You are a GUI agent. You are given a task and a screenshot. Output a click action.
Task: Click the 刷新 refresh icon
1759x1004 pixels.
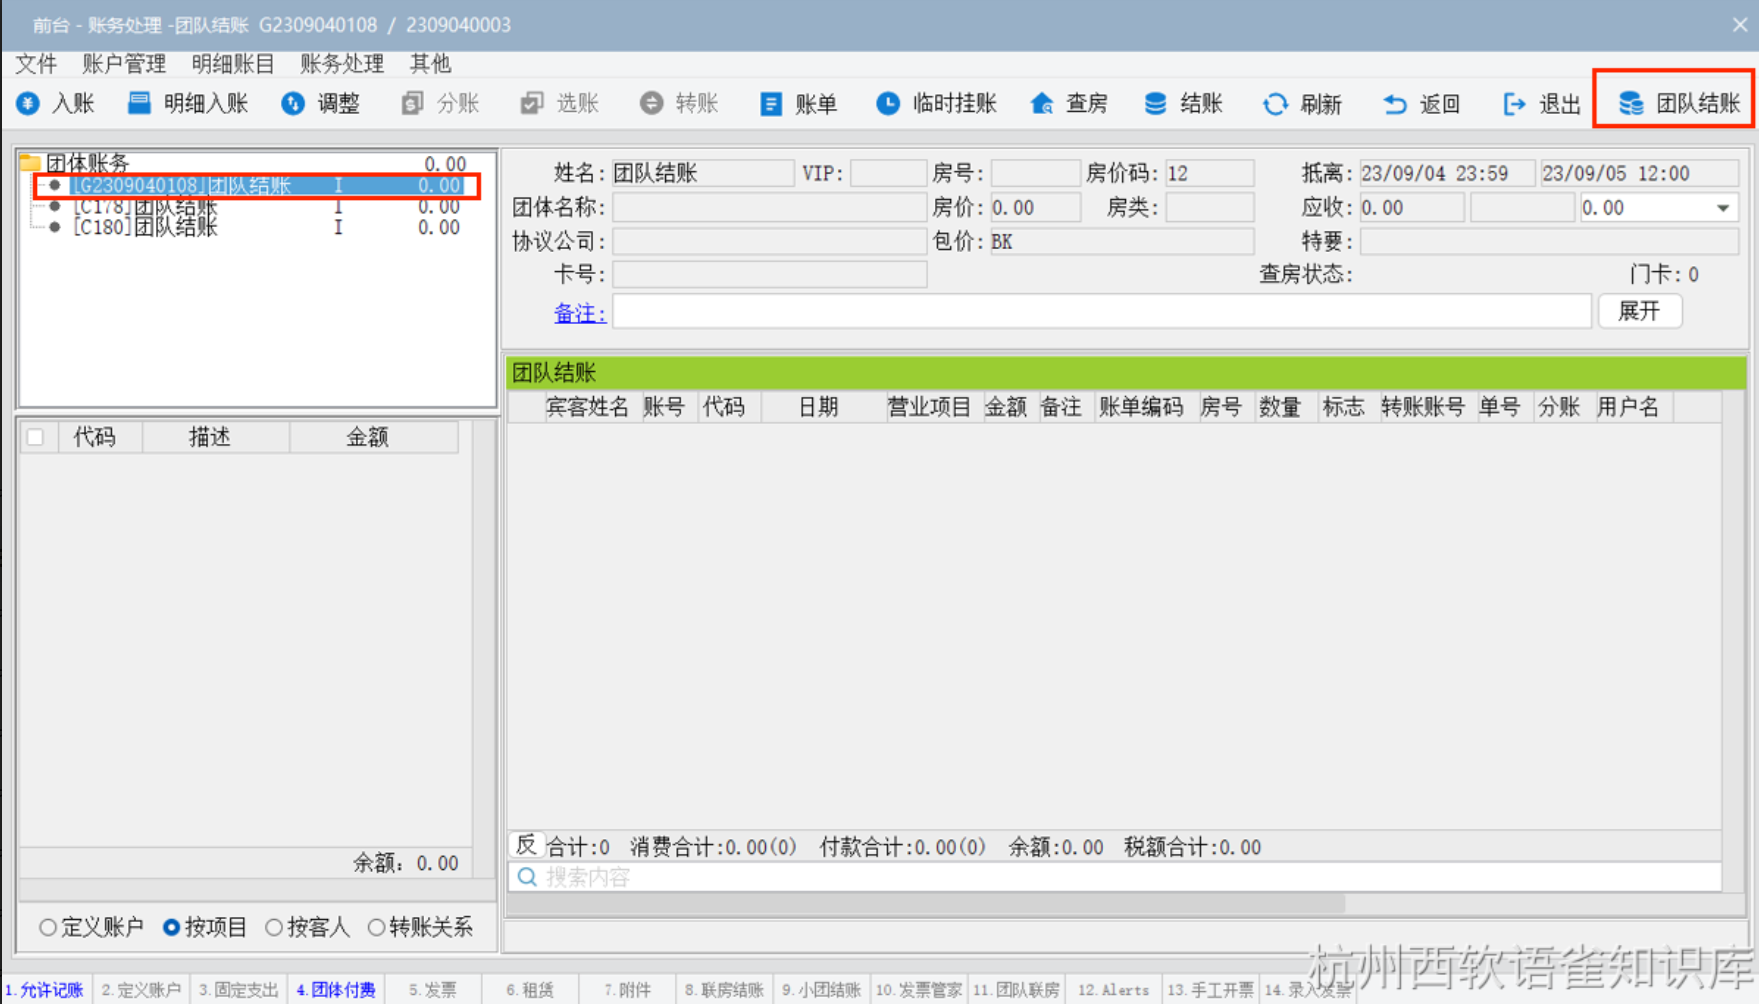[1275, 104]
